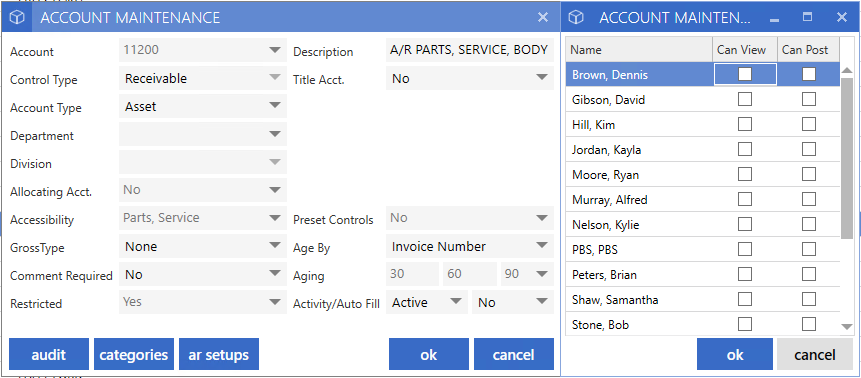Check Can View for Stone, Bob
Image resolution: width=861 pixels, height=378 pixels.
click(745, 324)
